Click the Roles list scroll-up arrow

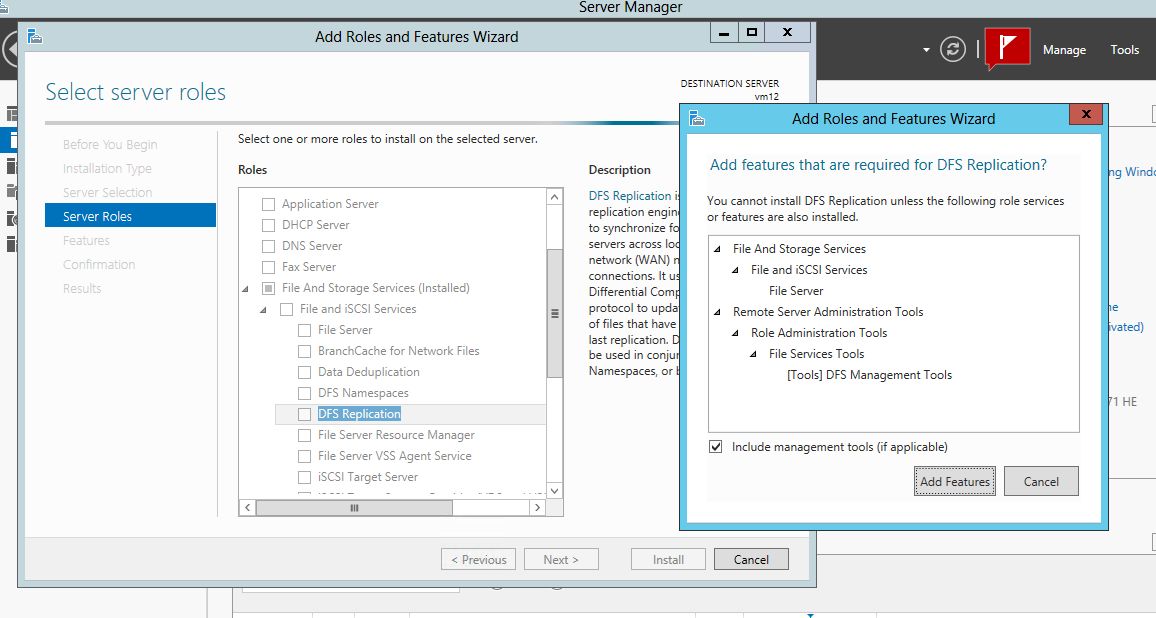(554, 196)
